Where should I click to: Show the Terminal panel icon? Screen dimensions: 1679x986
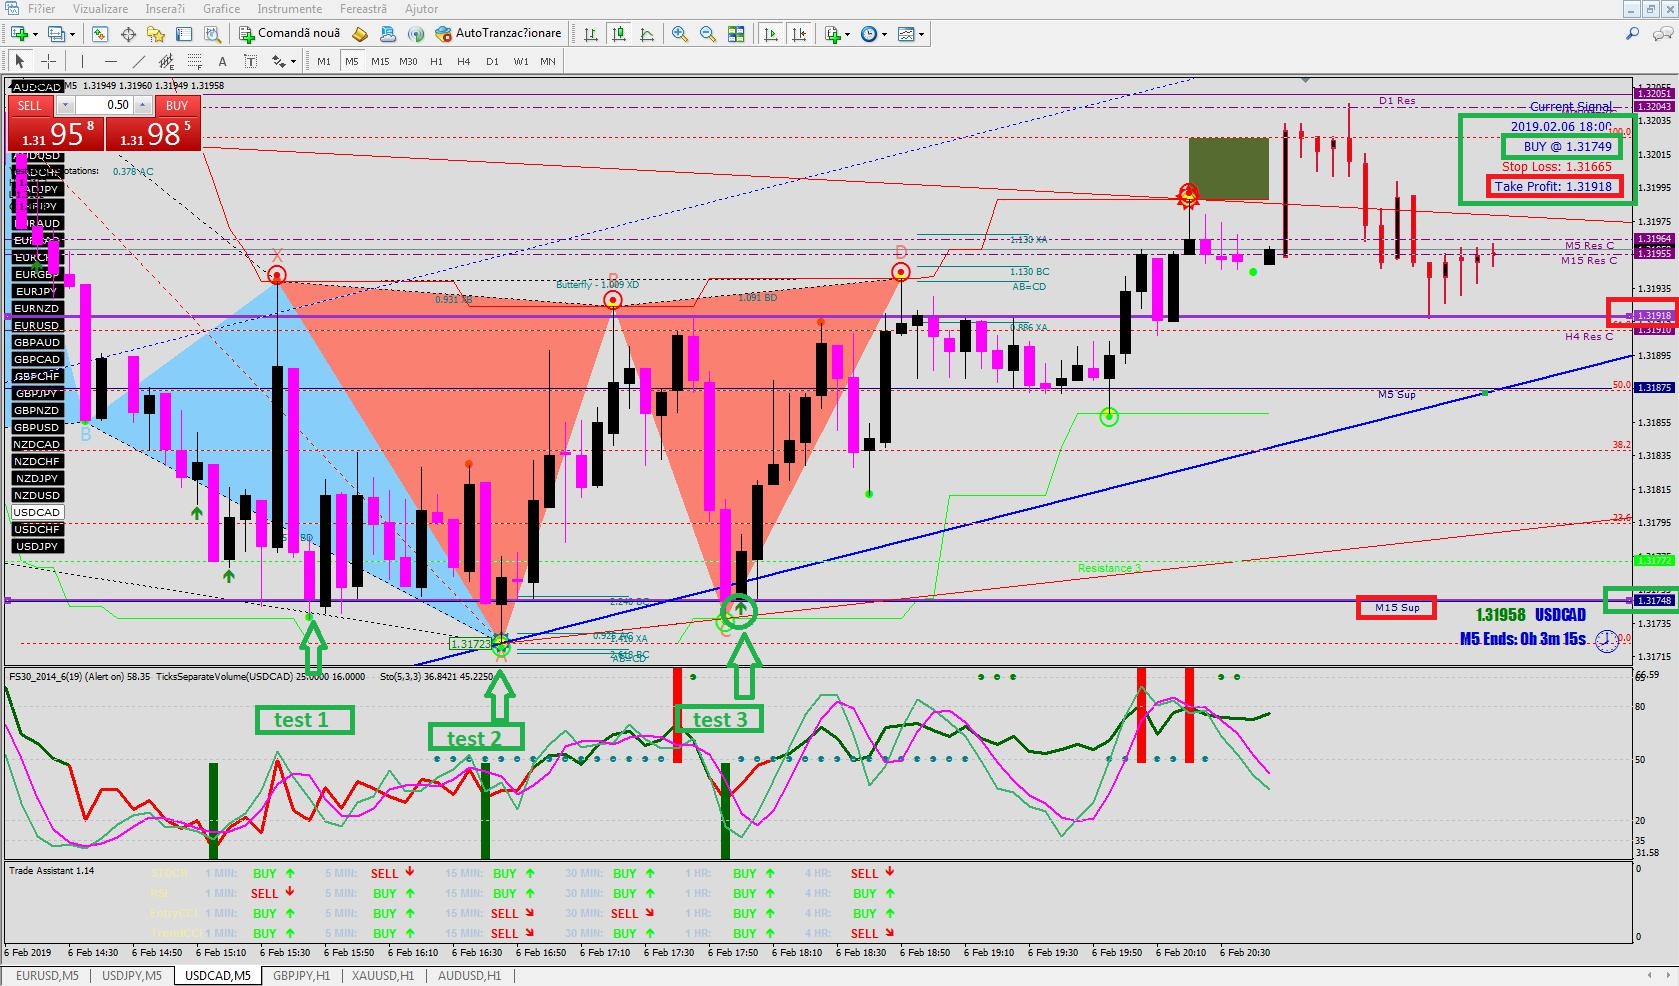(184, 34)
